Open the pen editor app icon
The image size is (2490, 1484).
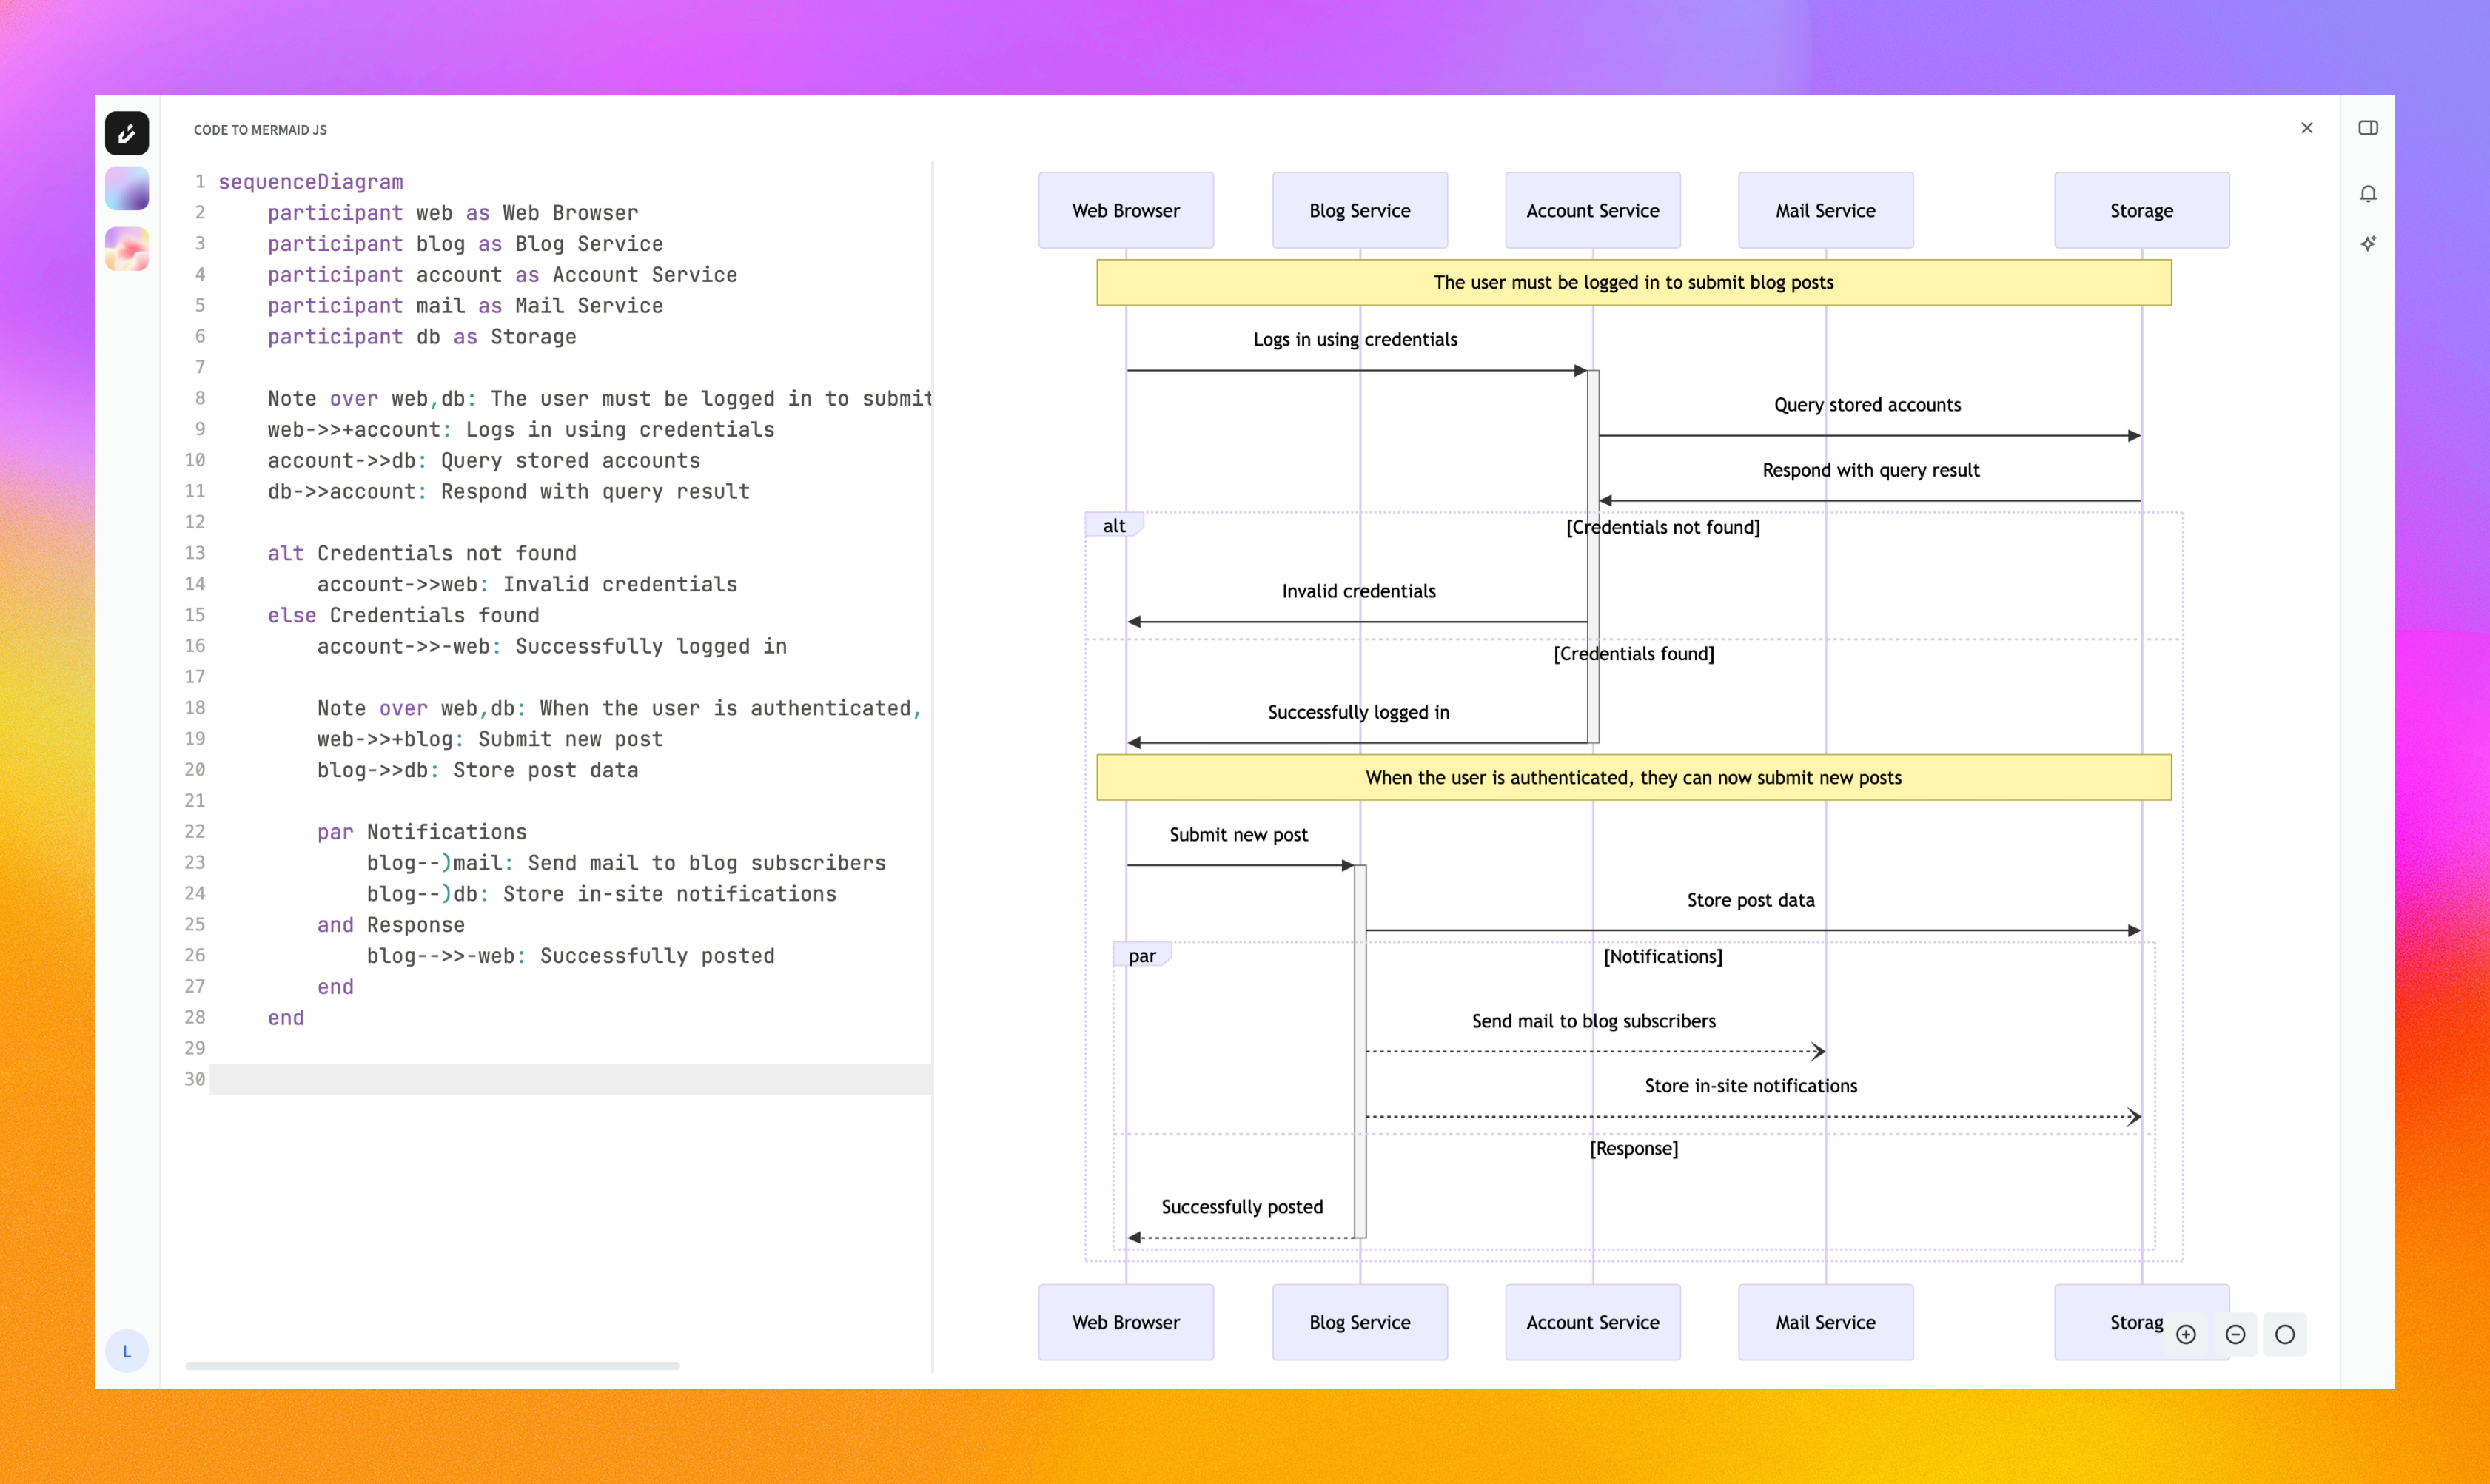[x=127, y=133]
